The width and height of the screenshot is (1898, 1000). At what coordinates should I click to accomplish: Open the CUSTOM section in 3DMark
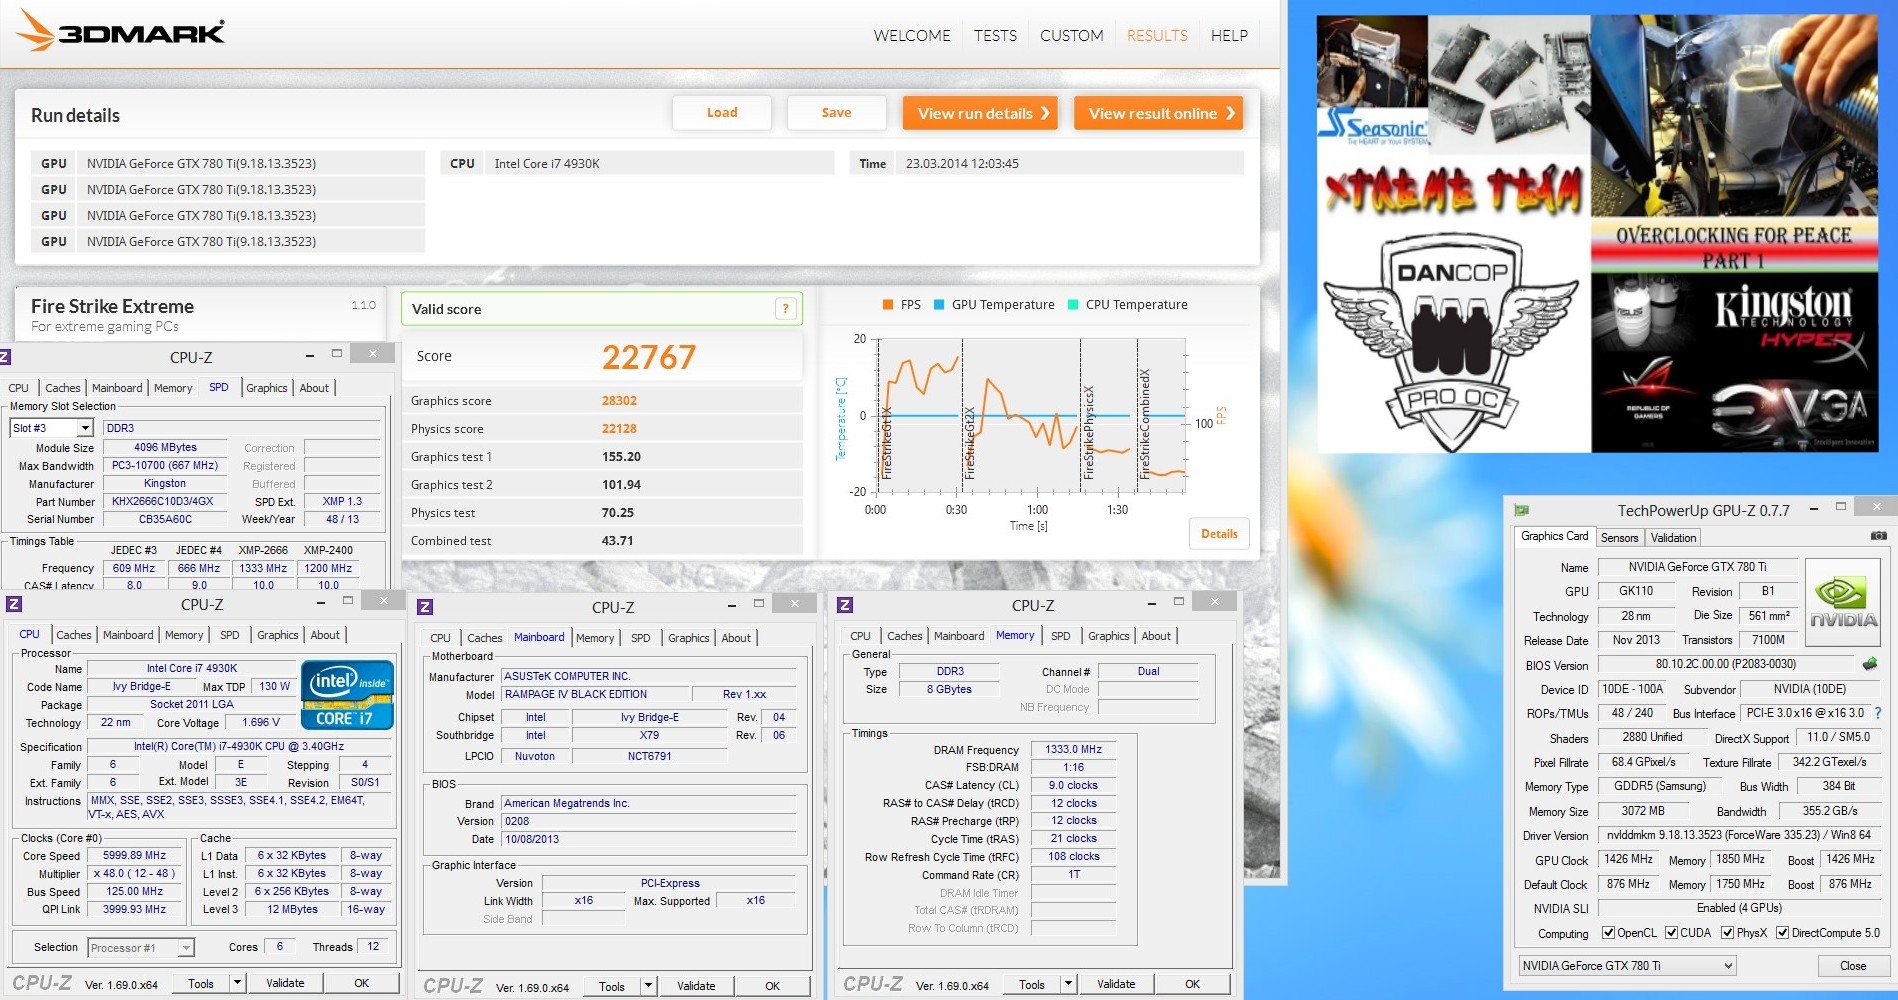pyautogui.click(x=1072, y=35)
